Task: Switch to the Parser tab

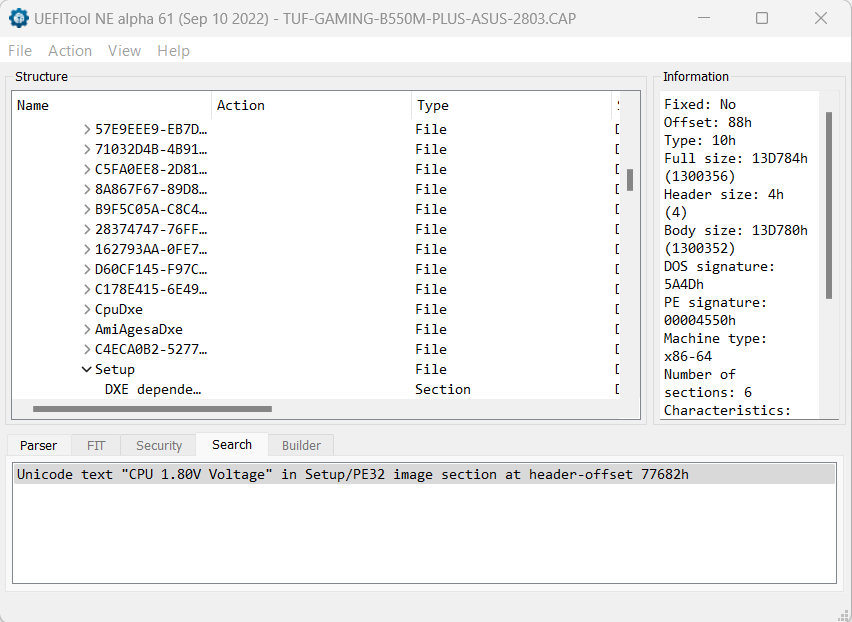Action: 39,445
